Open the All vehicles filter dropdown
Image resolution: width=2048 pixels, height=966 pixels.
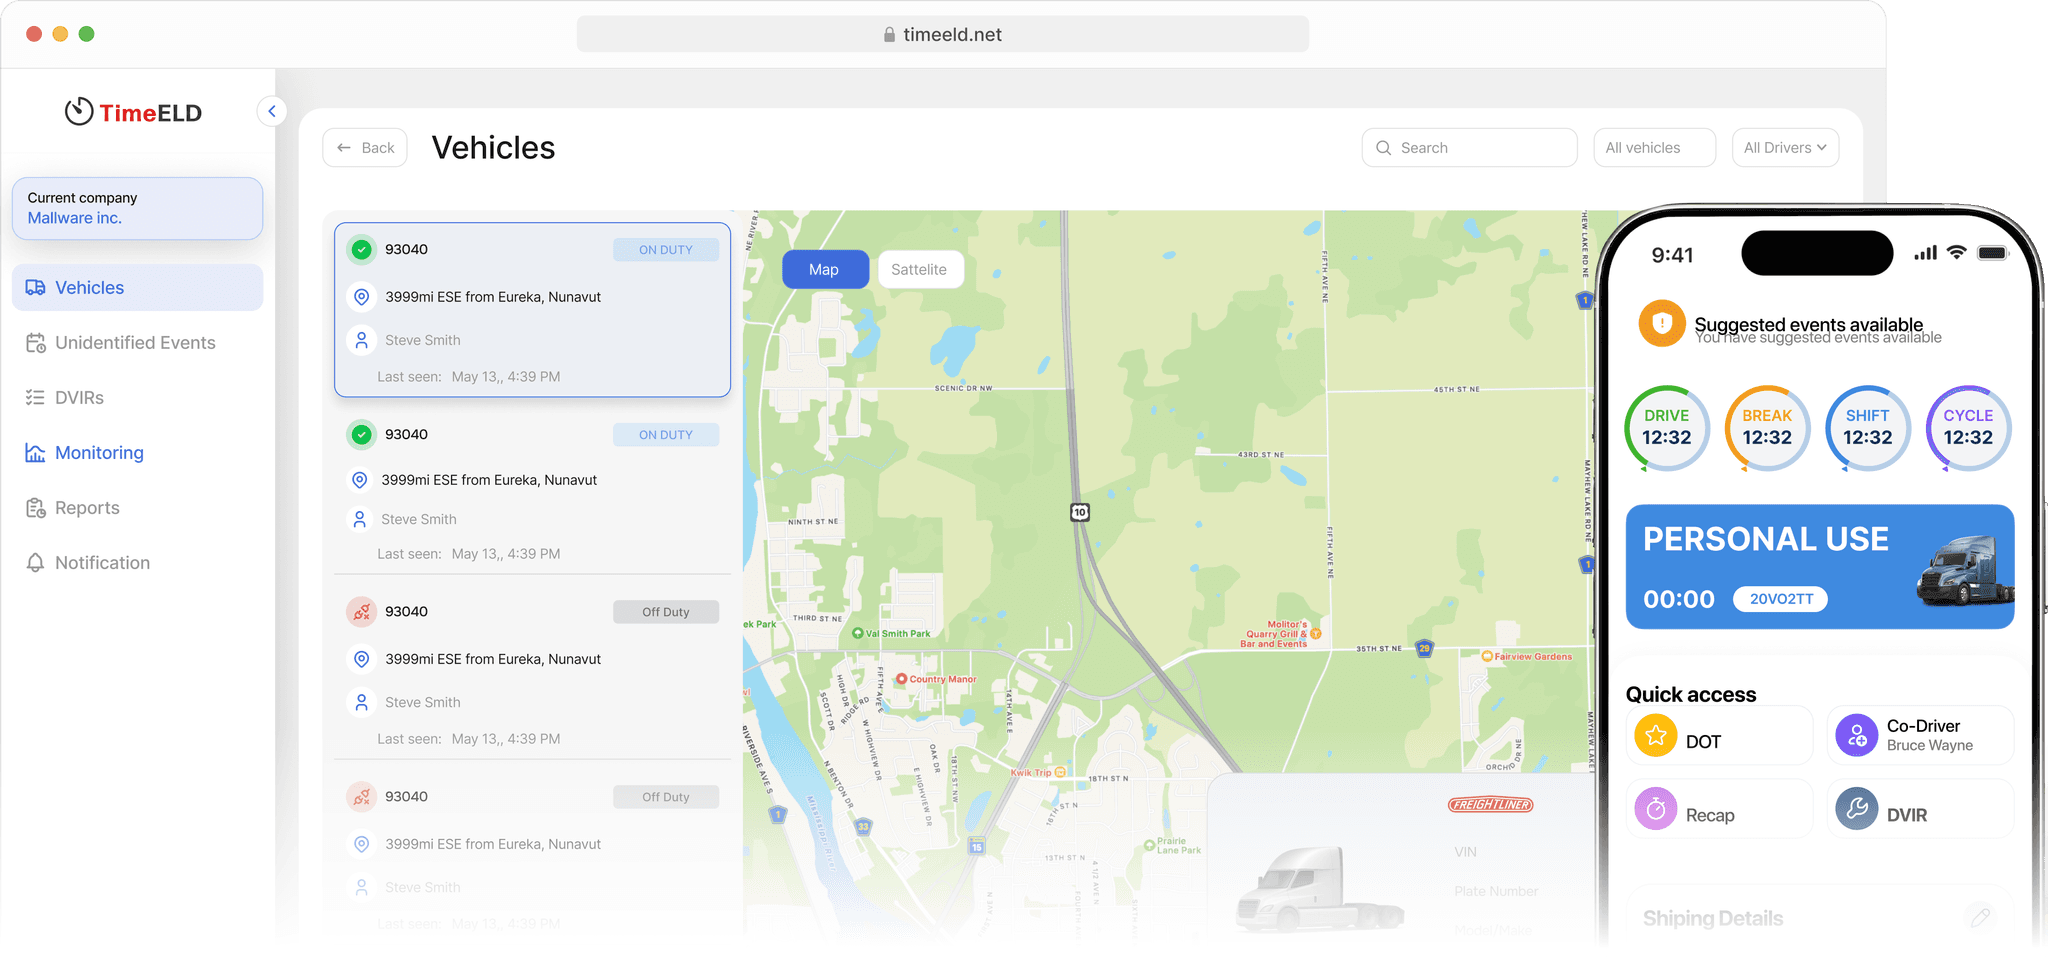(1654, 148)
